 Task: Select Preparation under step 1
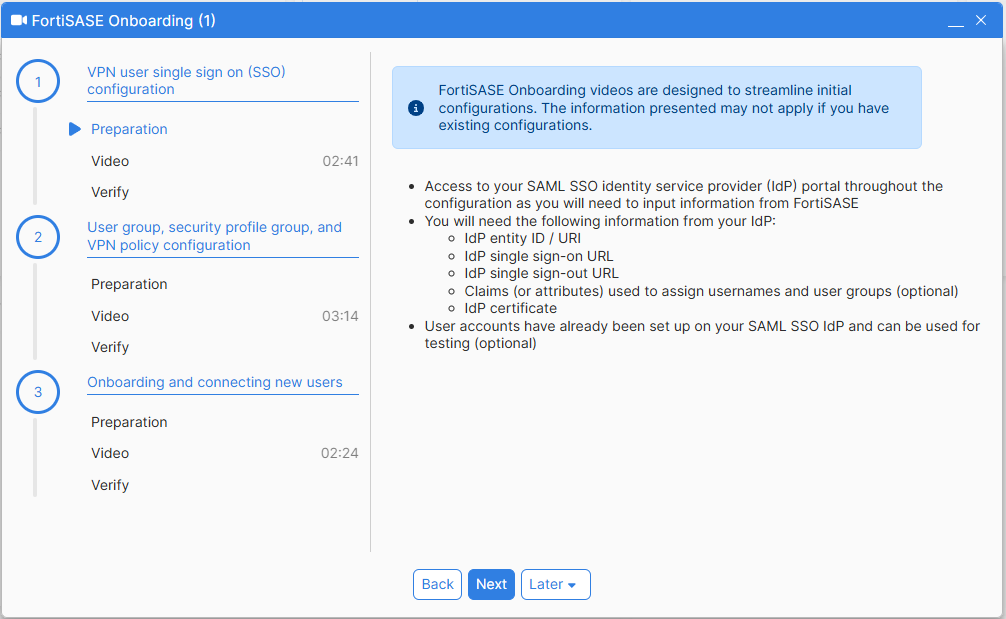(x=129, y=129)
